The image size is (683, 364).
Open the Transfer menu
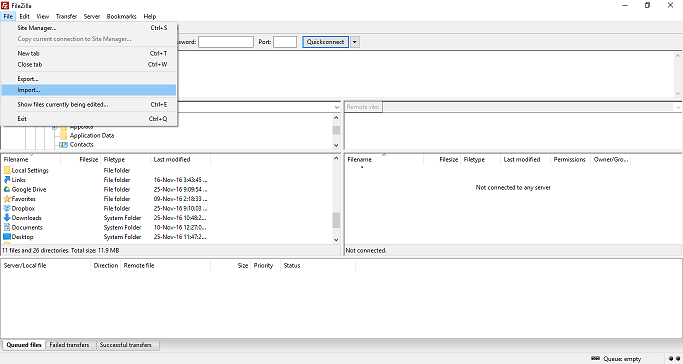(66, 17)
